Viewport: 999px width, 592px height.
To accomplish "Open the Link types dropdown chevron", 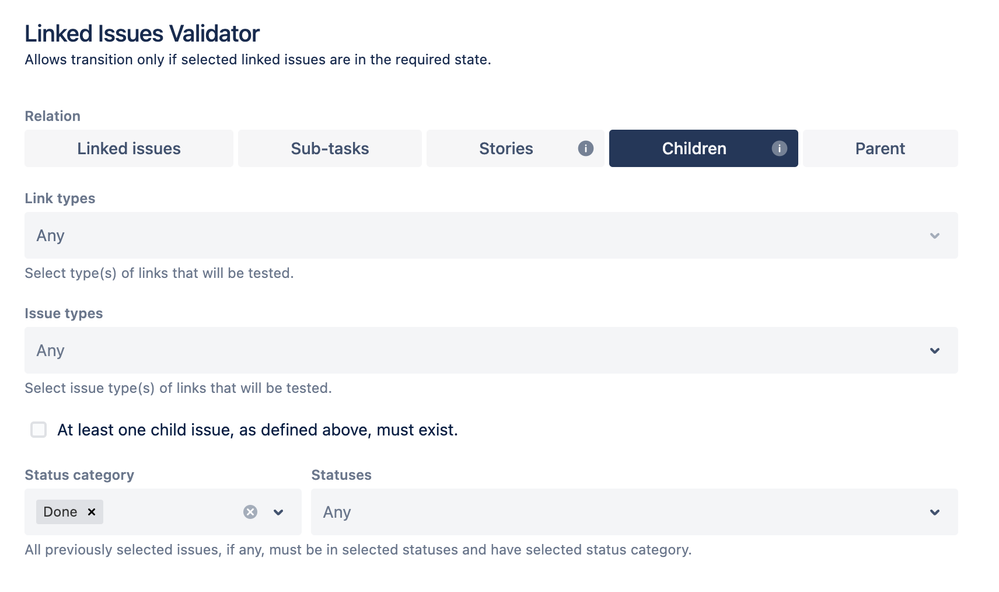I will click(934, 236).
